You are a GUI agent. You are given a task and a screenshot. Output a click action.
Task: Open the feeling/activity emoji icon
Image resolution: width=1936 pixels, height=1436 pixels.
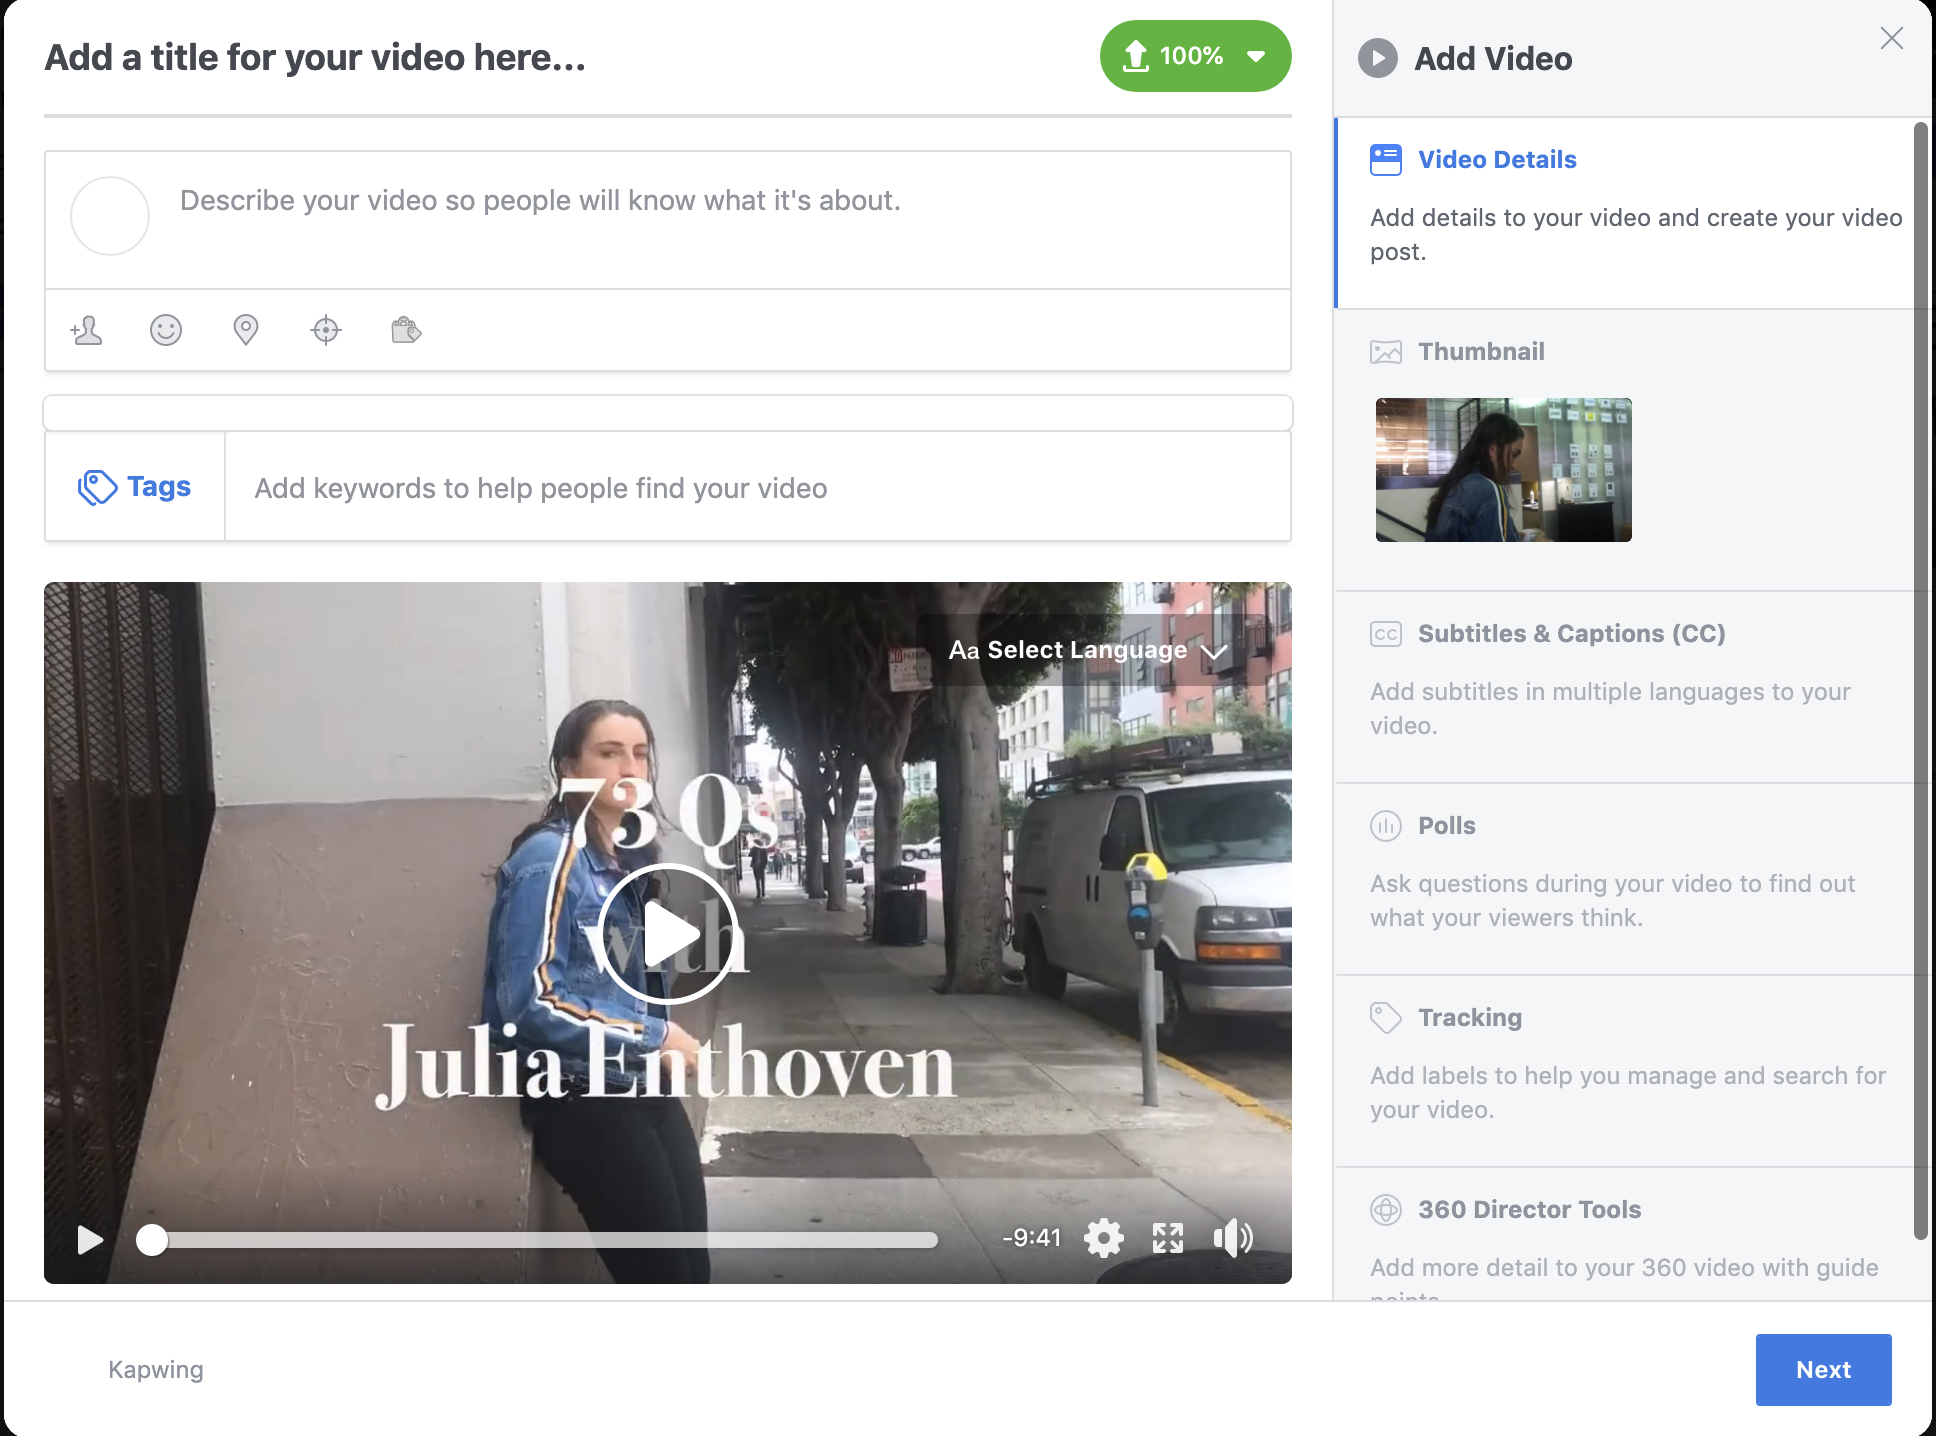point(166,330)
